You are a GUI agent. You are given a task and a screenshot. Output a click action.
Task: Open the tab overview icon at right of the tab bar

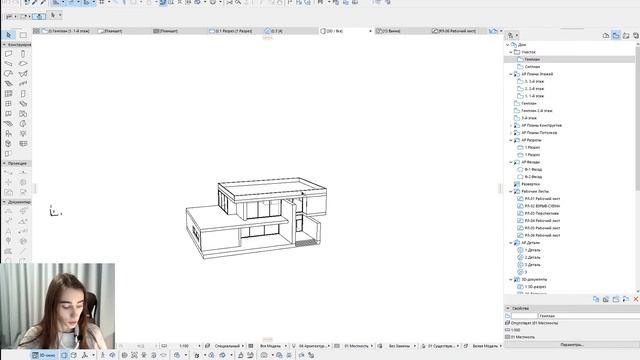tap(493, 31)
